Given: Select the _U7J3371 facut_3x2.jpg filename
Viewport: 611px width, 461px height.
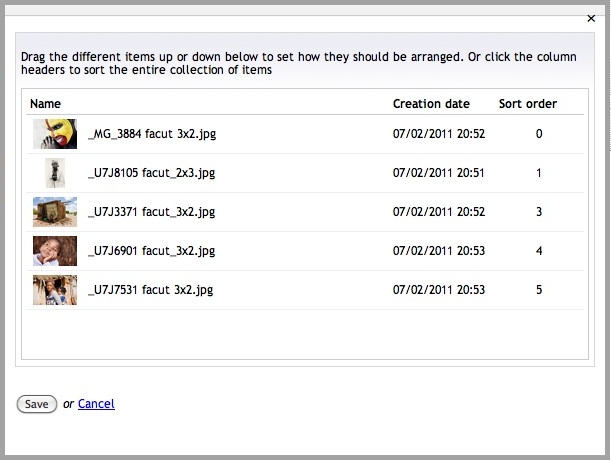Looking at the screenshot, I should tap(152, 212).
